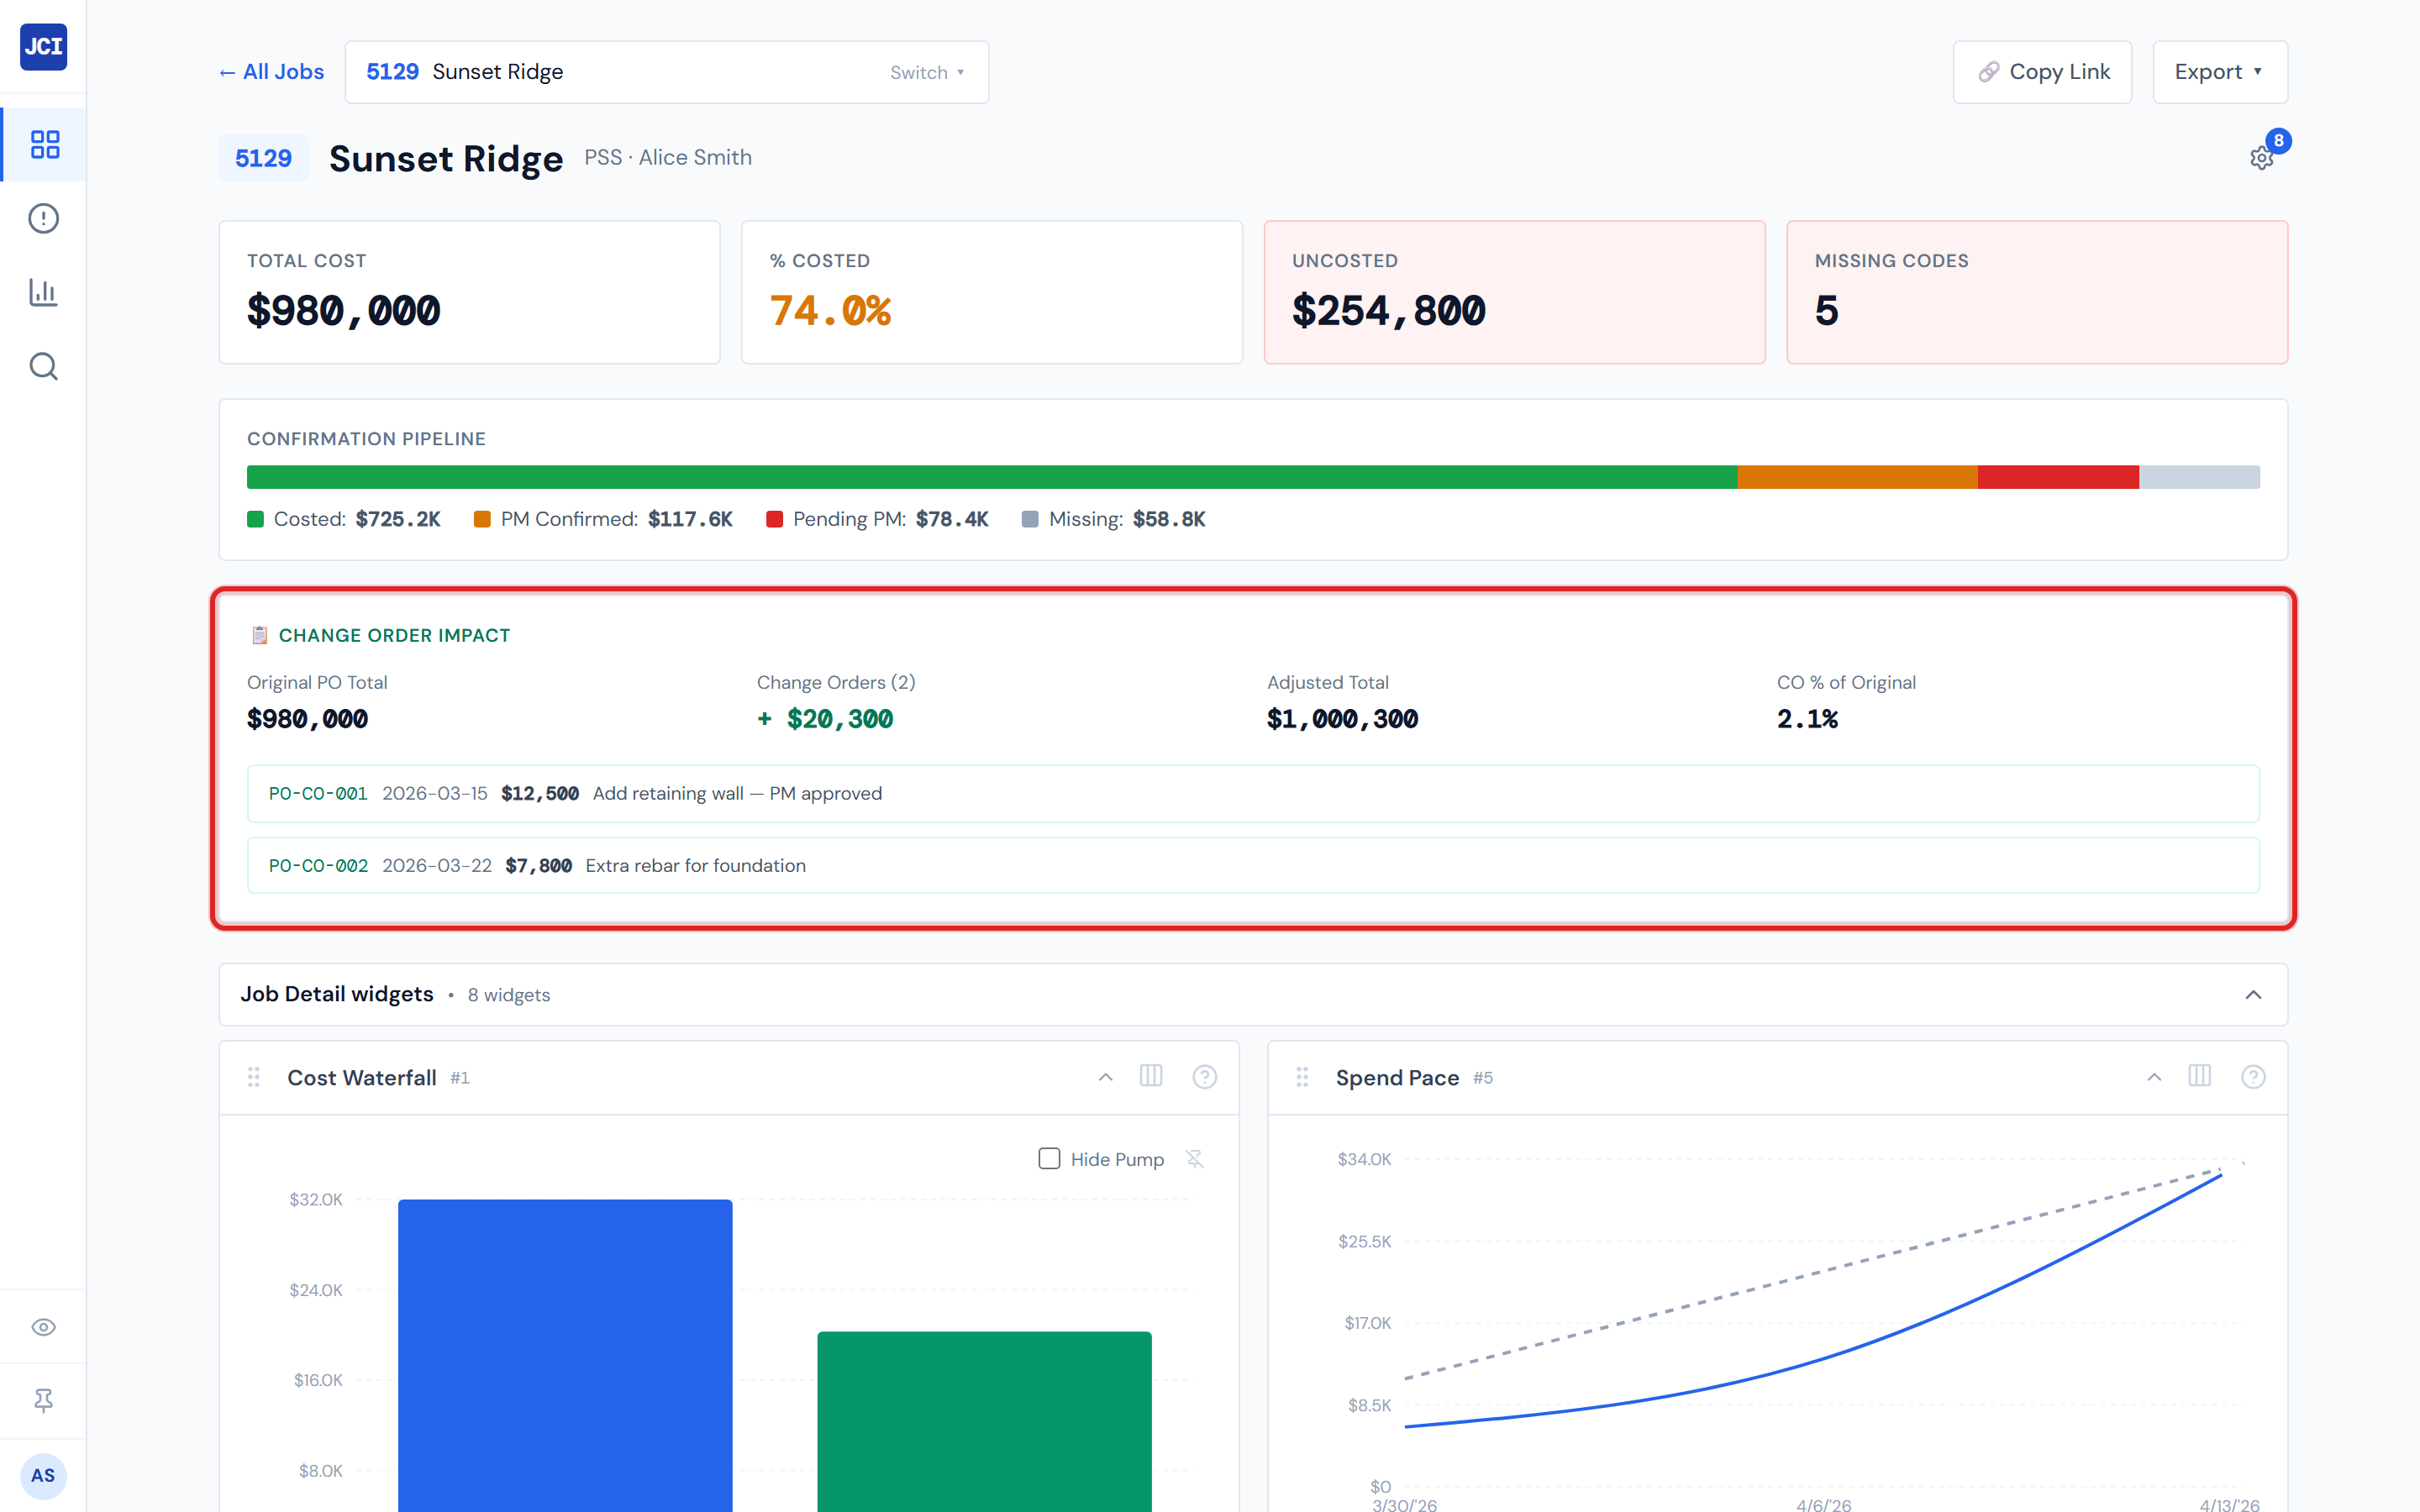Image resolution: width=2420 pixels, height=1512 pixels.
Task: Toggle the eye visibility icon in sidebar
Action: 44,1327
